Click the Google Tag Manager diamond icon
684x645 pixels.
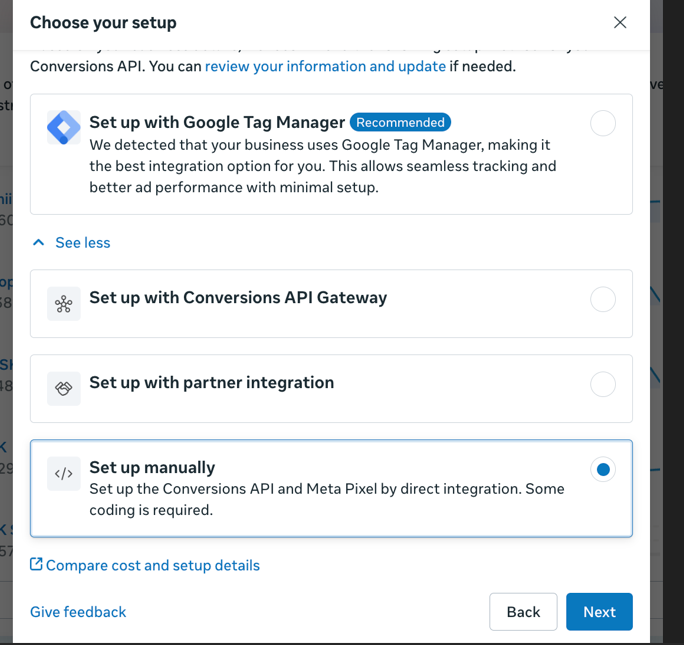pos(64,128)
